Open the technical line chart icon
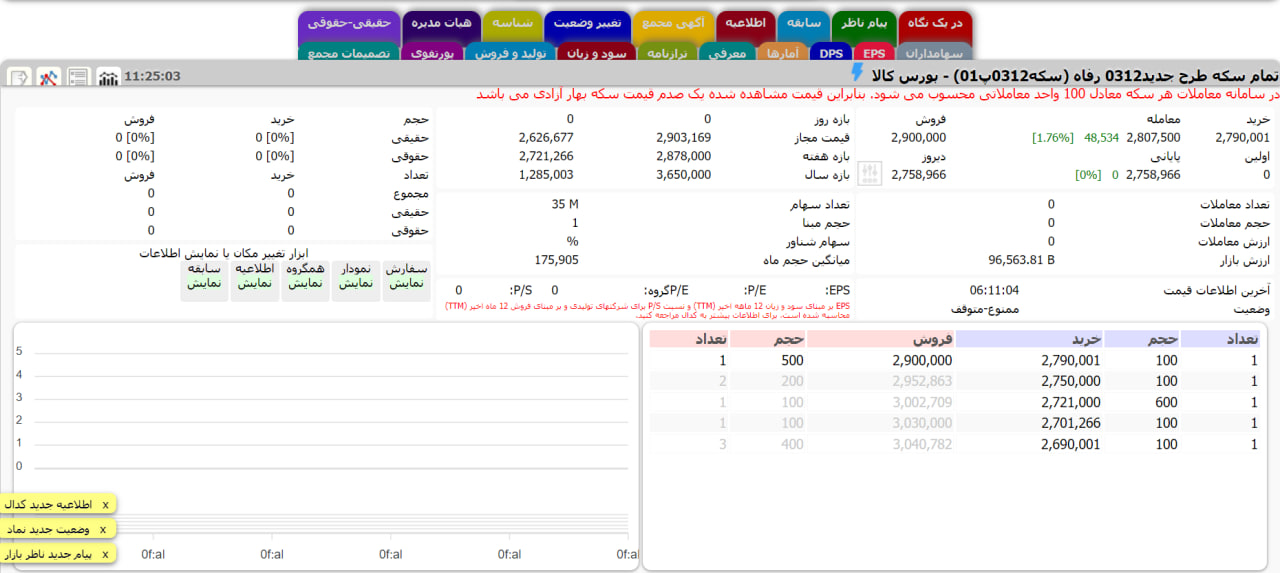 click(49, 77)
